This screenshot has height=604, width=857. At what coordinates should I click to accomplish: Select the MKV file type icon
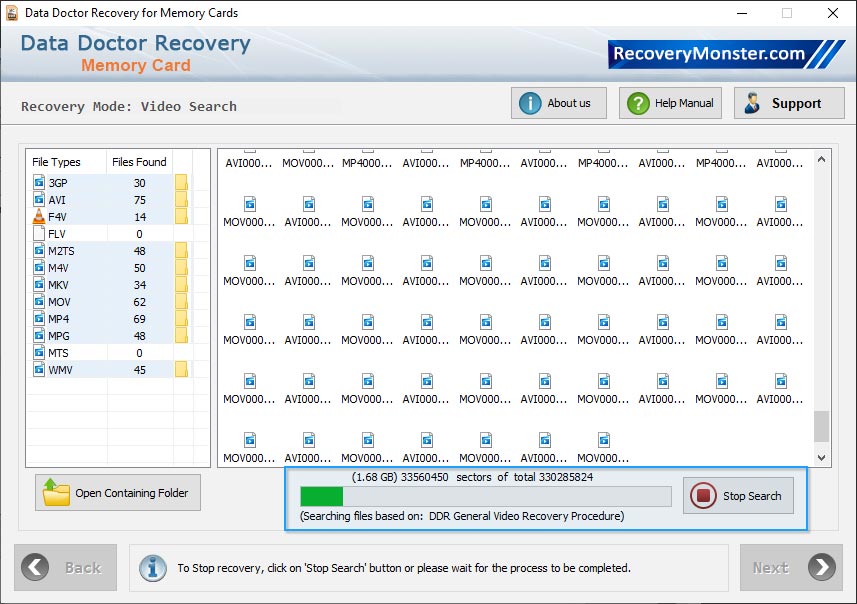click(x=37, y=284)
